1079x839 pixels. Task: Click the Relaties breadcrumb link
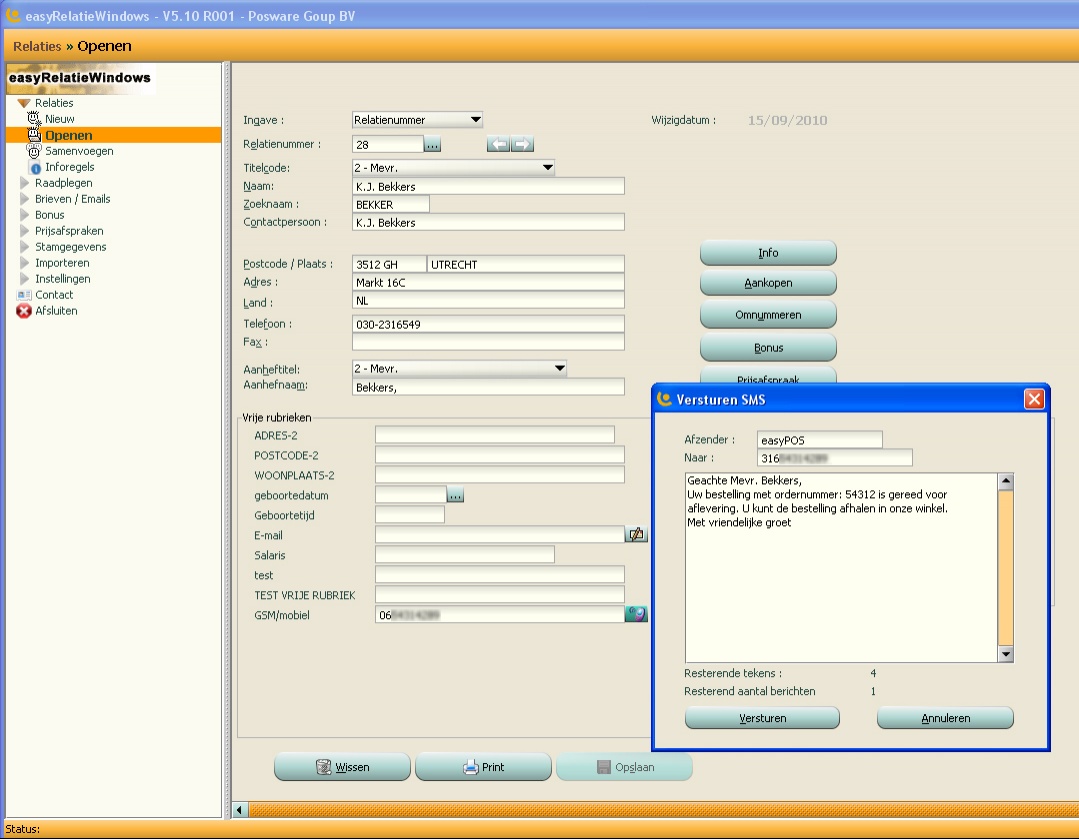(x=37, y=46)
